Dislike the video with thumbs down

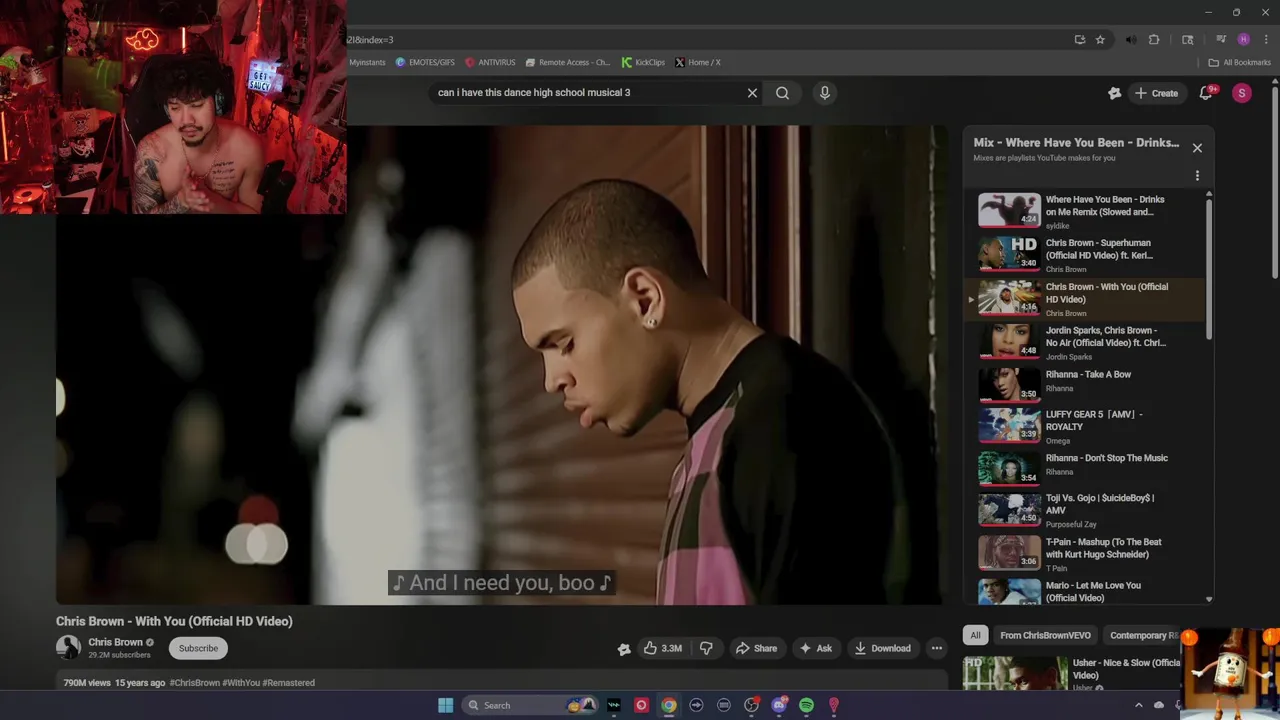click(x=706, y=648)
